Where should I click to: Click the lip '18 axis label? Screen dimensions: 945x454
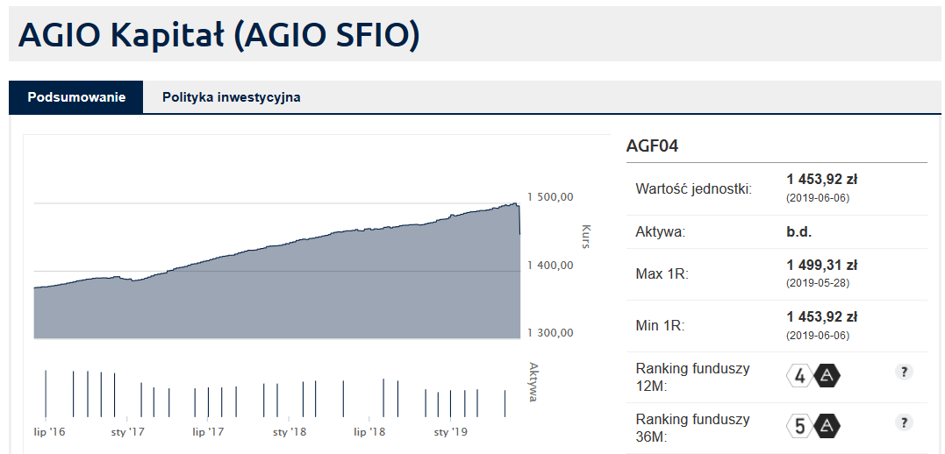pyautogui.click(x=369, y=432)
